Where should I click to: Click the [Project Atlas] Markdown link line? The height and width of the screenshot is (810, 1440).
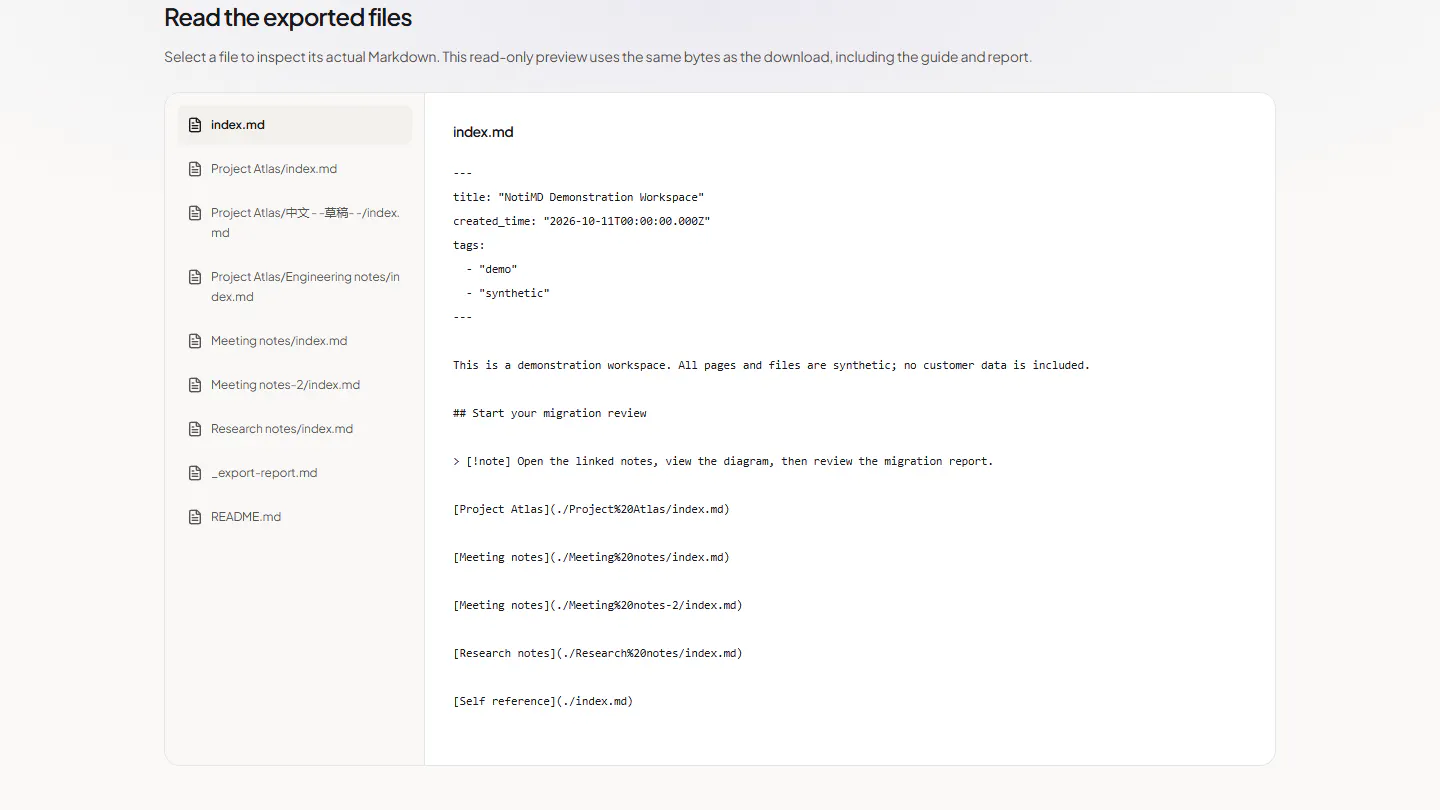[591, 509]
